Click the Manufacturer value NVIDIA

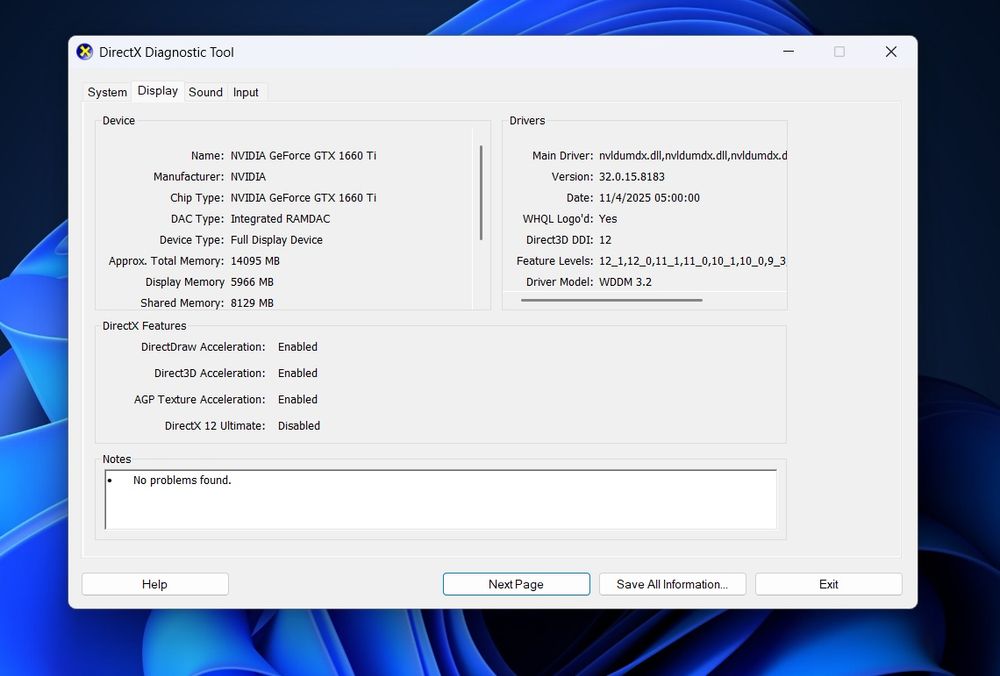tap(248, 177)
